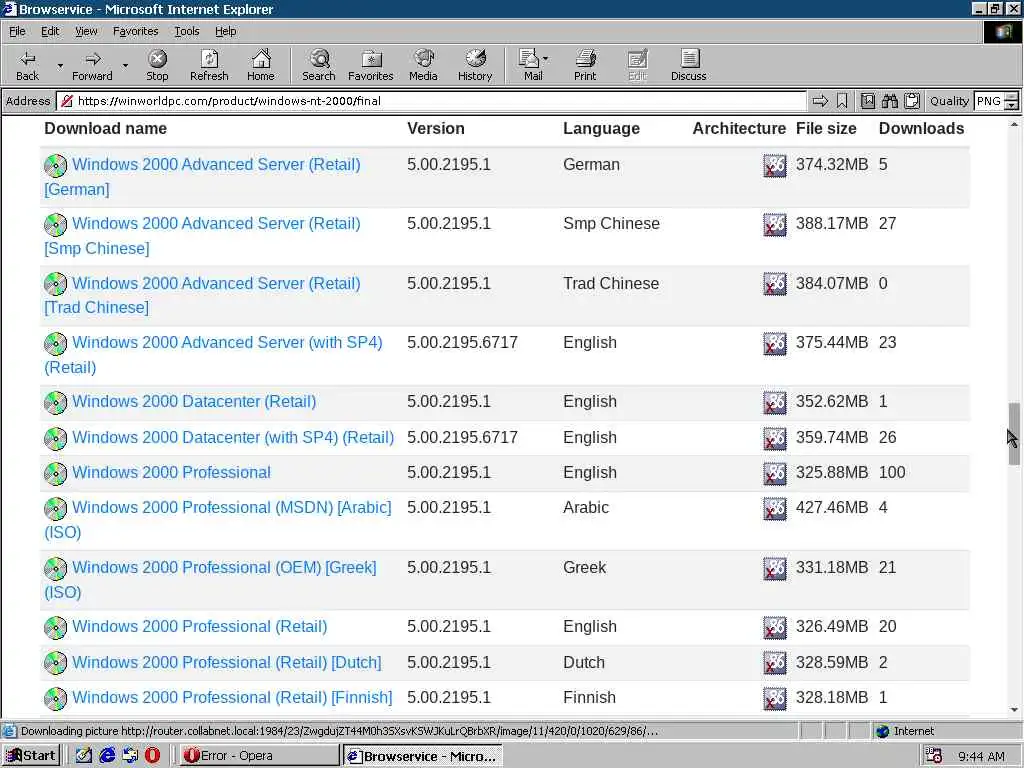The image size is (1024, 768).
Task: Click the bookmarks book icon
Action: point(867,101)
